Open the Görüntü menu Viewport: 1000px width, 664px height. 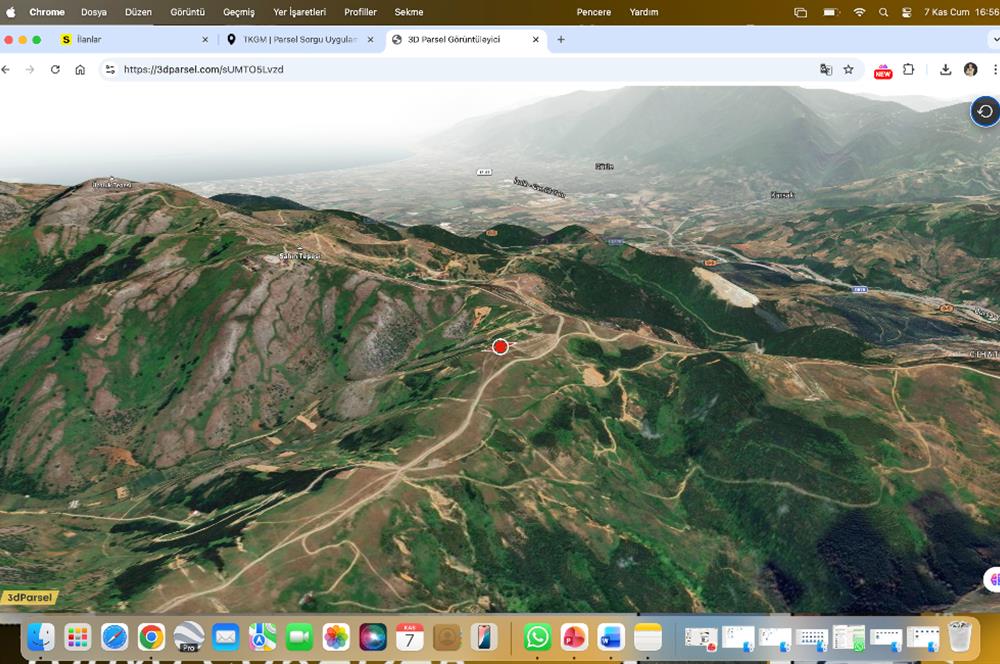(186, 12)
